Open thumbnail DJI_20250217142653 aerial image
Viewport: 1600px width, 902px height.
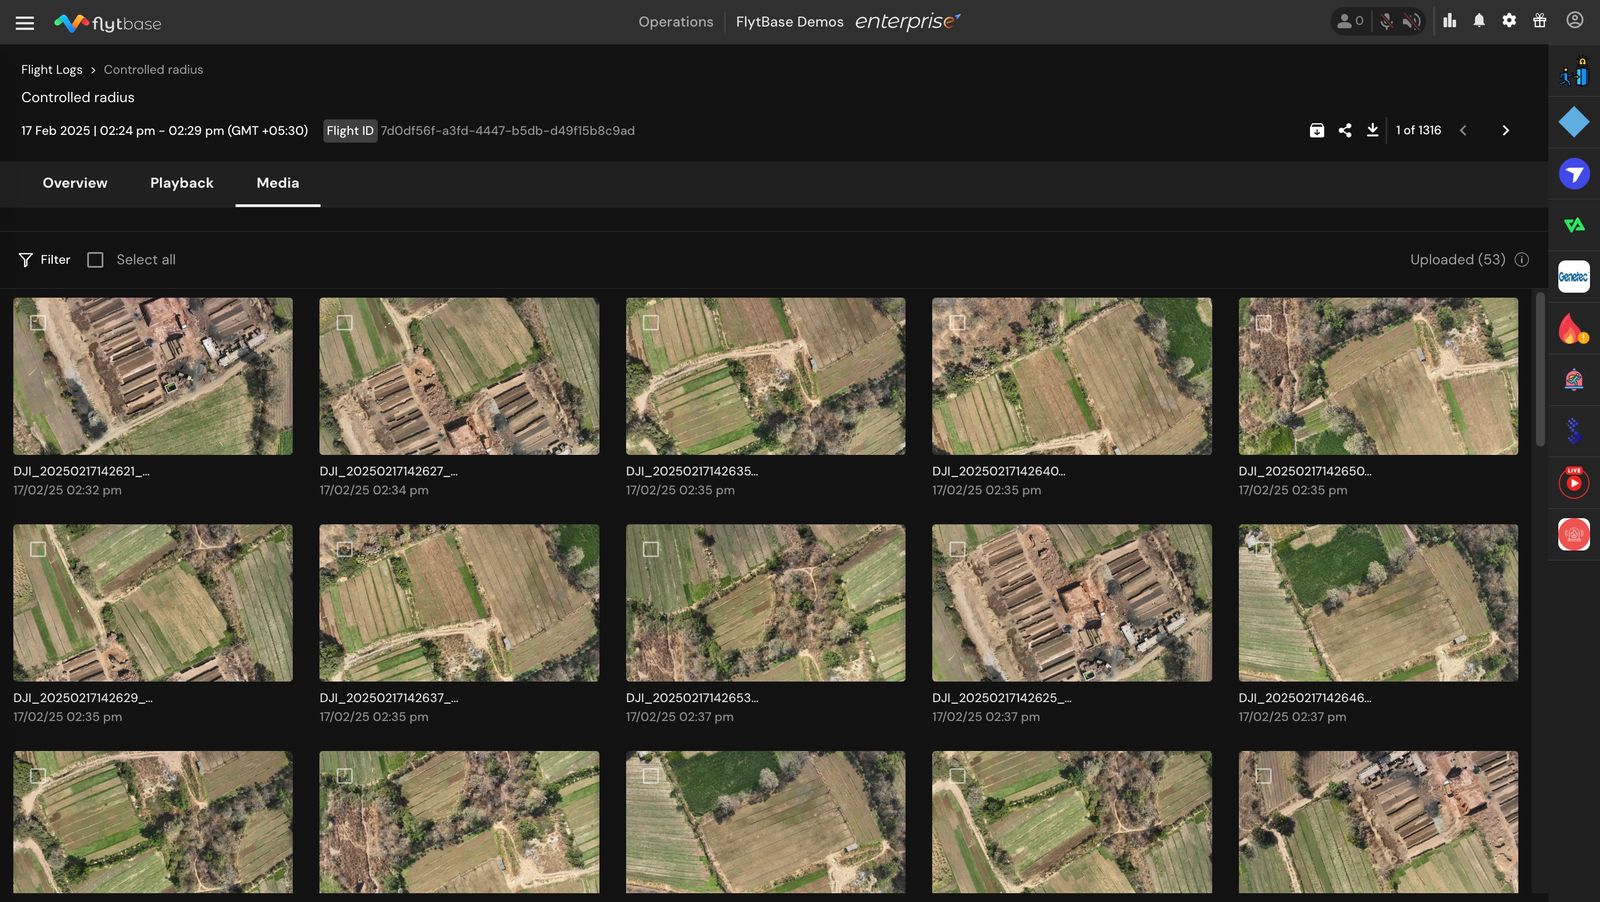coord(766,603)
